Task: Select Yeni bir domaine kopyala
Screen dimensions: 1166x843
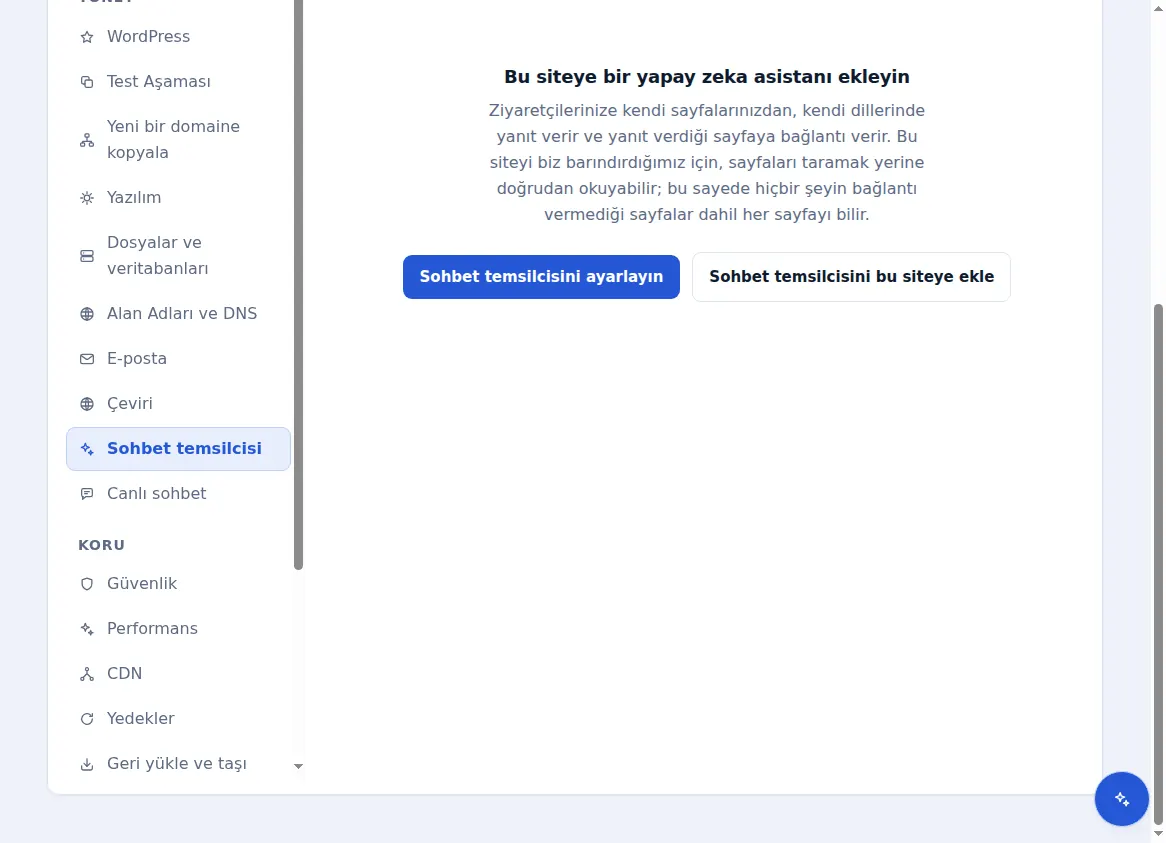Action: [x=178, y=140]
